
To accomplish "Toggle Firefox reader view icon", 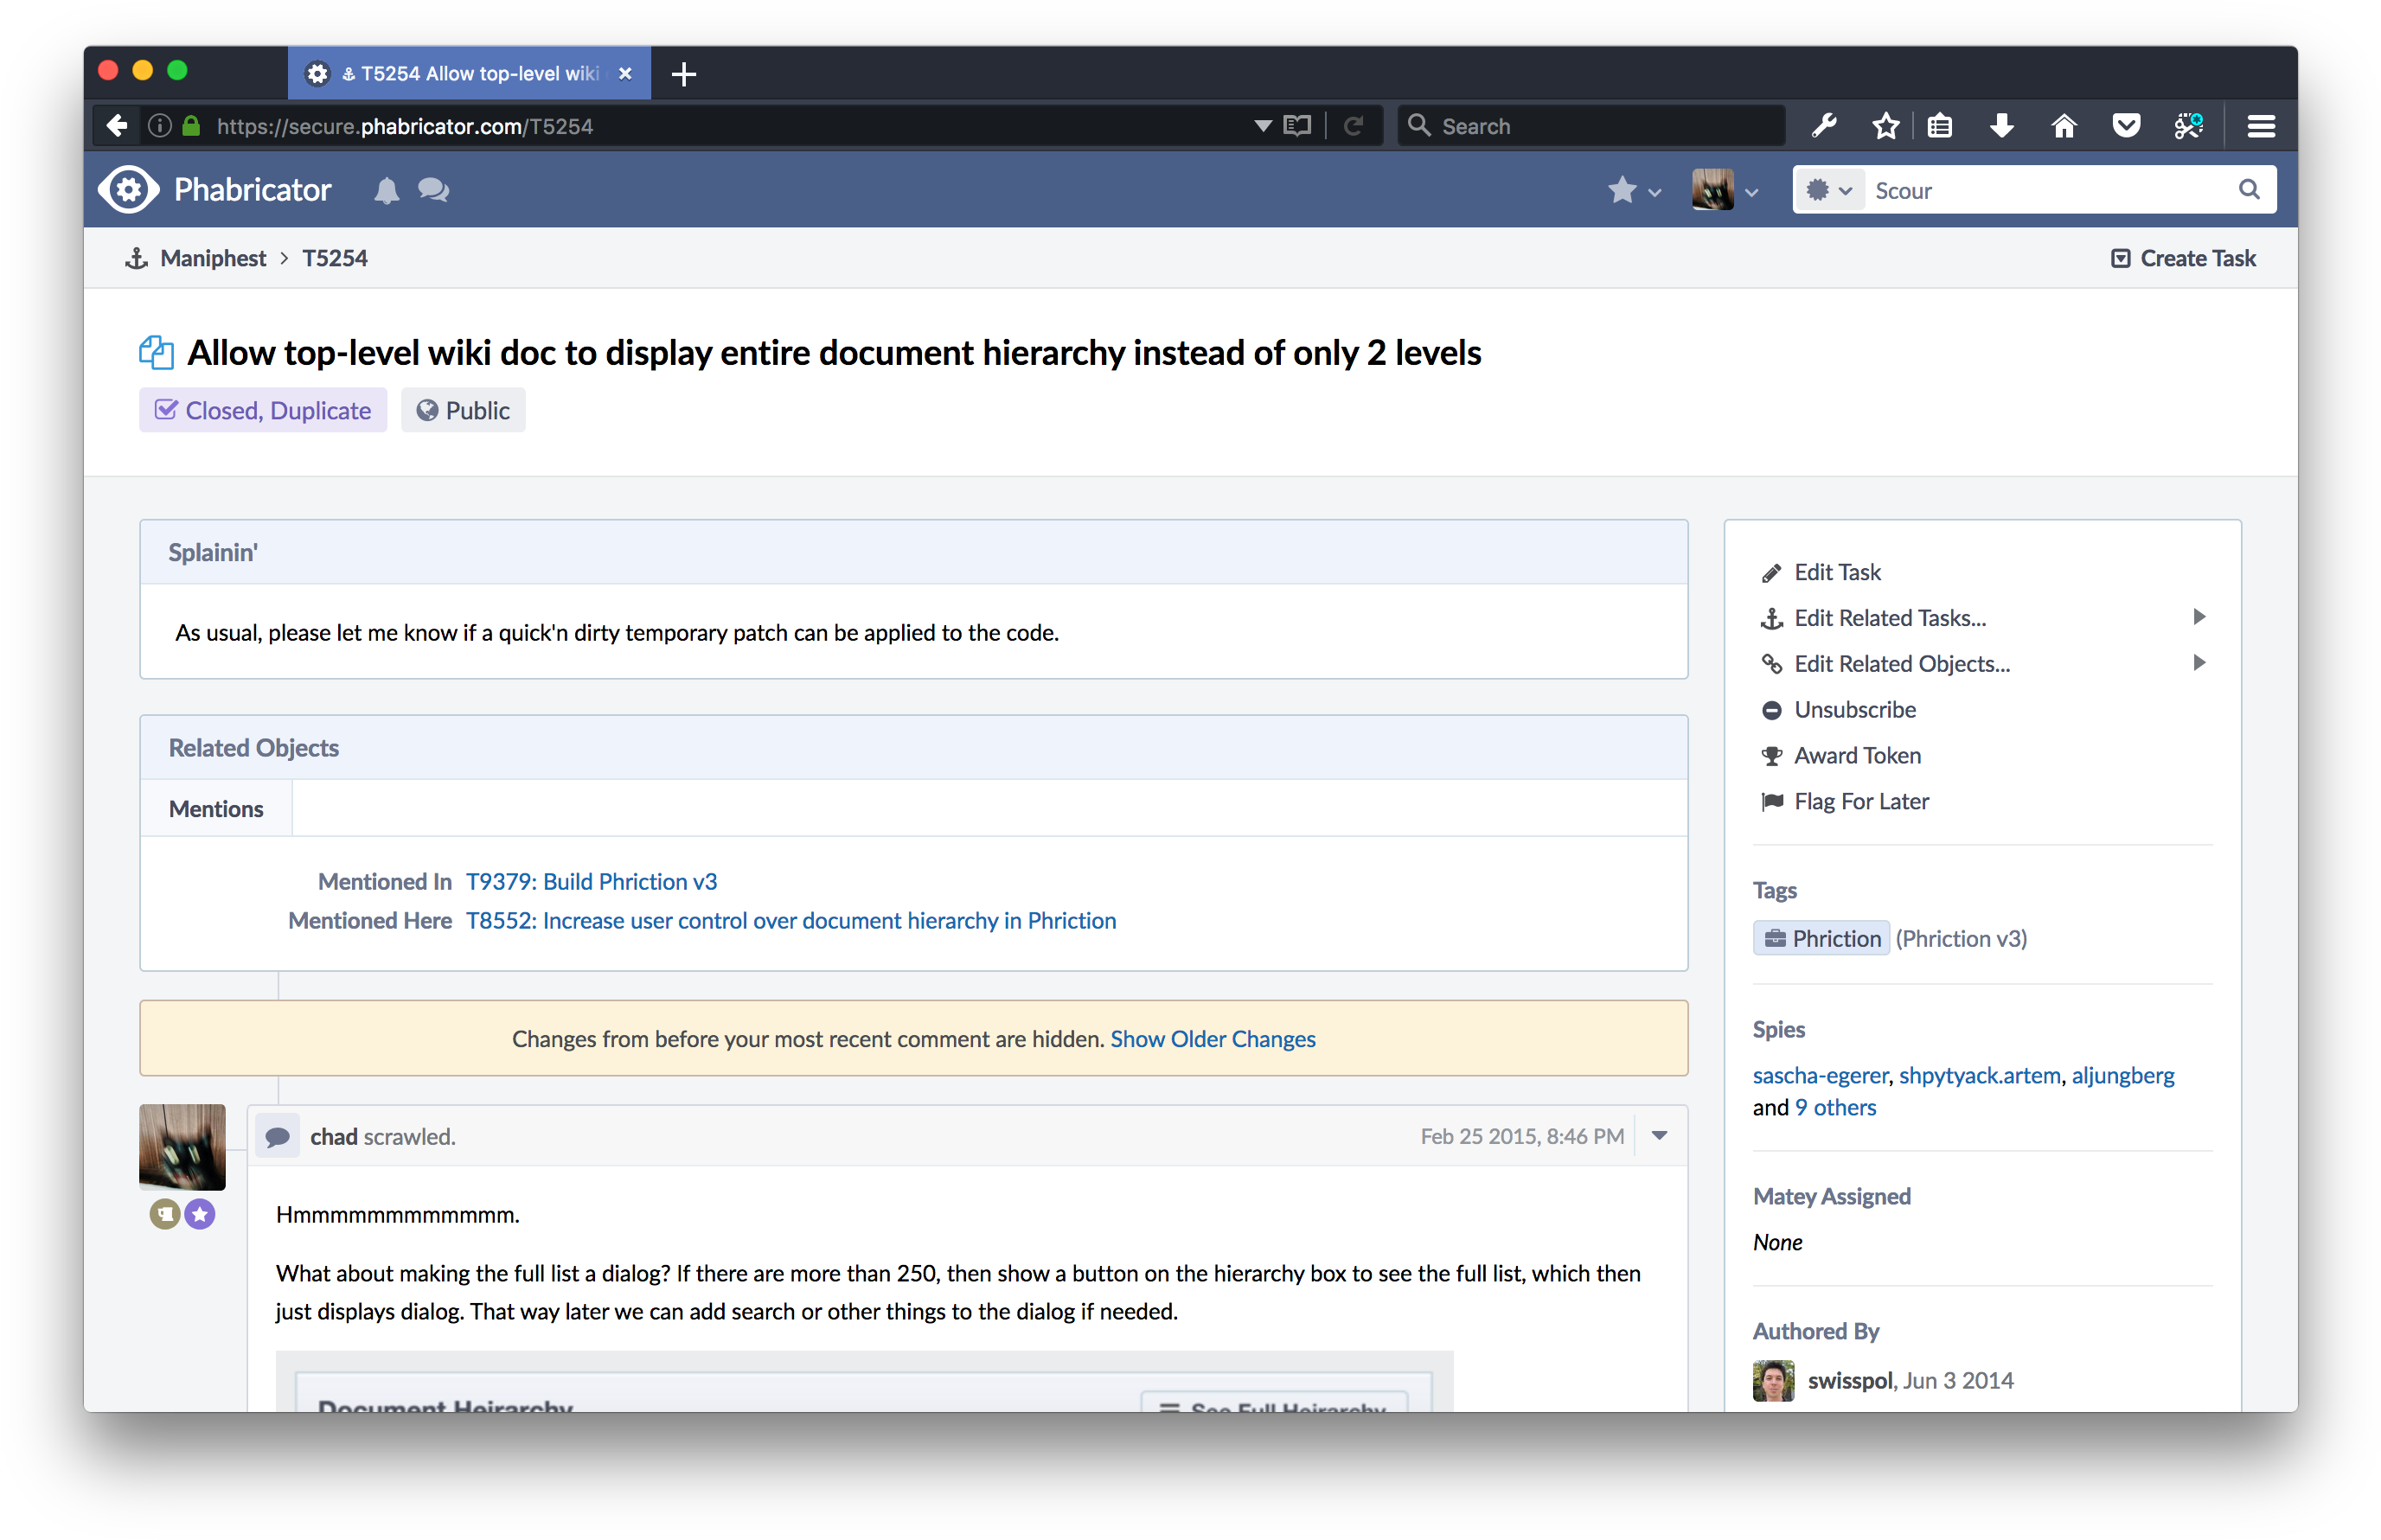I will coord(1297,126).
